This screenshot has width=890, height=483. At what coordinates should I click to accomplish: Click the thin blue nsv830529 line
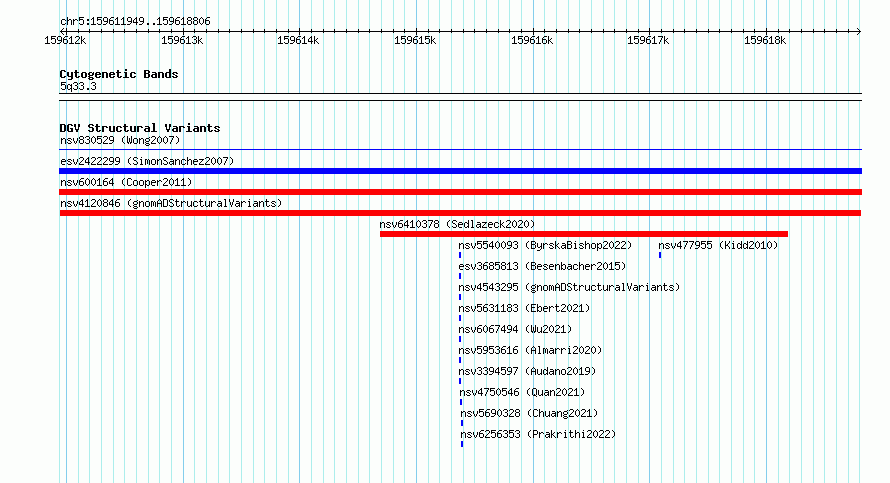[x=460, y=150]
